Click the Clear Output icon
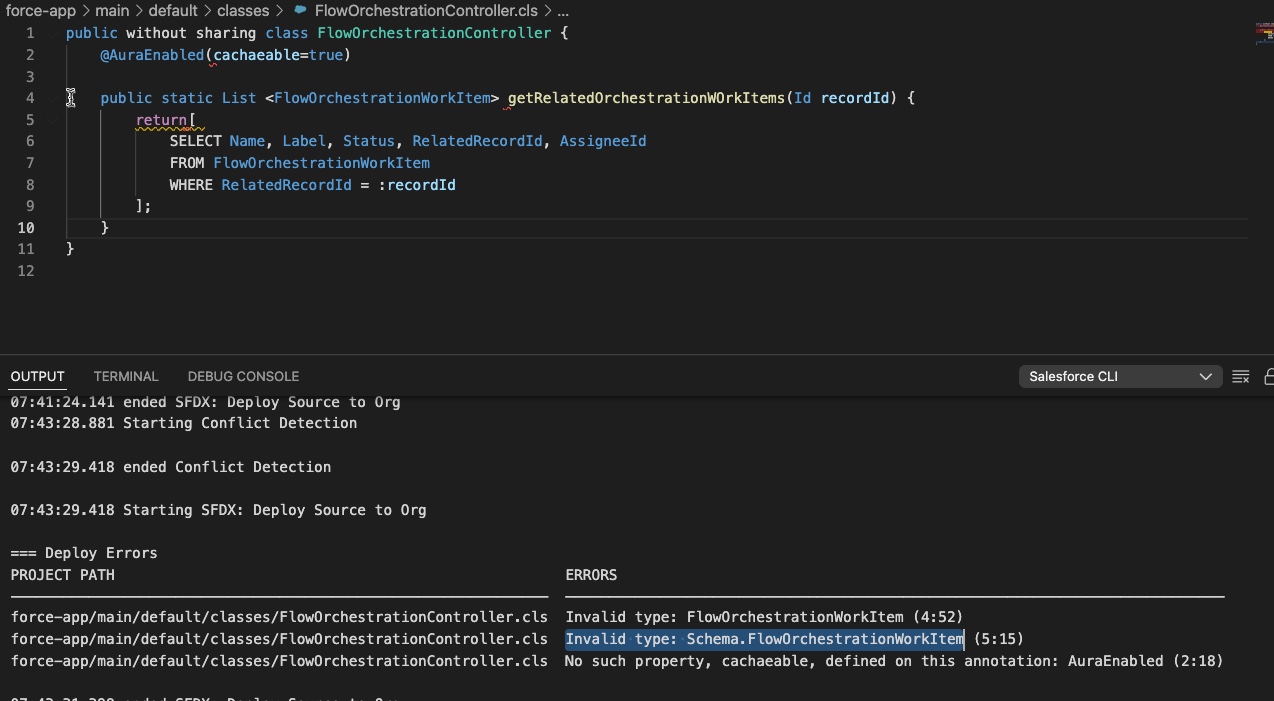Viewport: 1274px width, 701px height. [x=1241, y=377]
